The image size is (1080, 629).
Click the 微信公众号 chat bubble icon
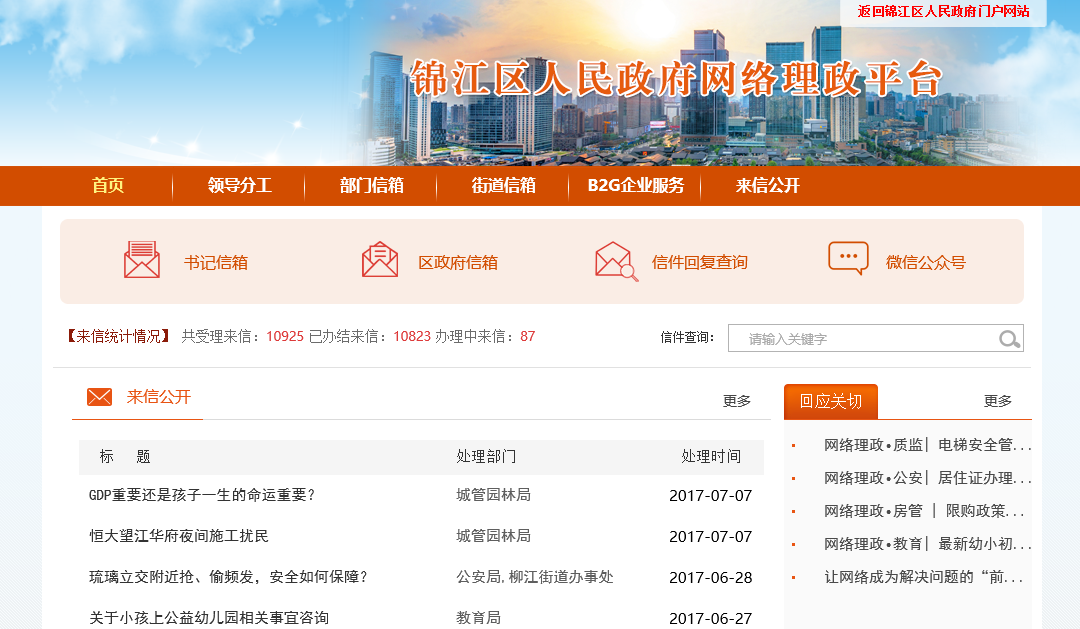848,258
